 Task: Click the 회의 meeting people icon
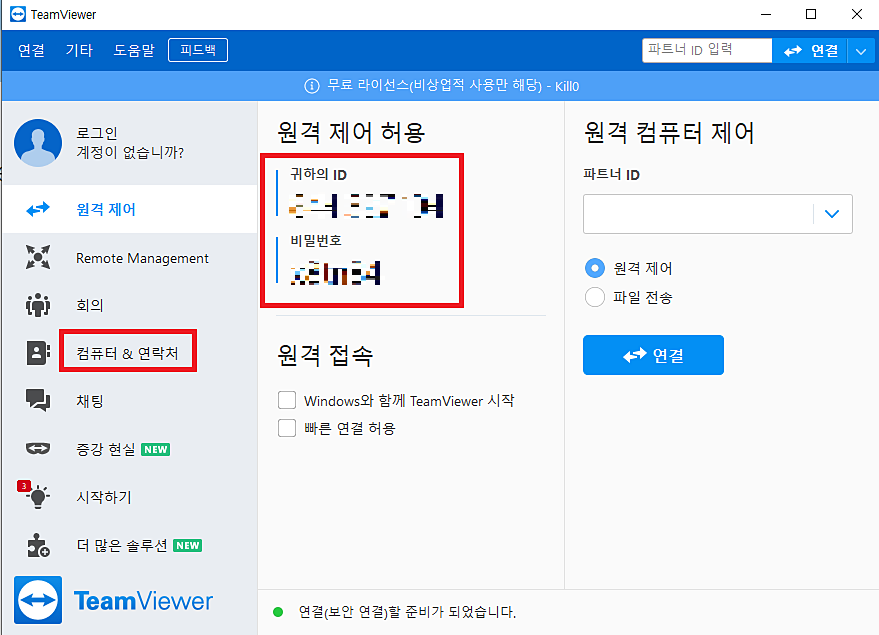(x=38, y=305)
